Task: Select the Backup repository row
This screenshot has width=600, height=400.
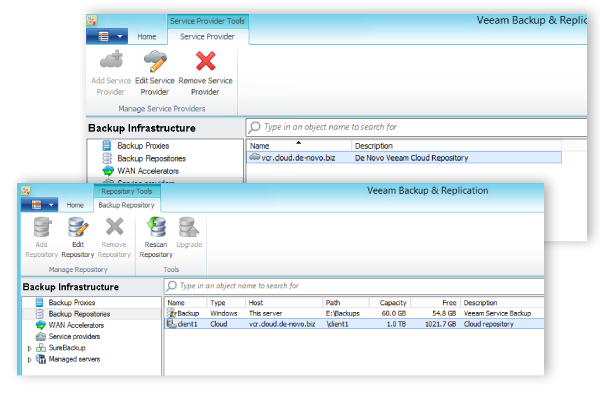Action: pos(354,313)
